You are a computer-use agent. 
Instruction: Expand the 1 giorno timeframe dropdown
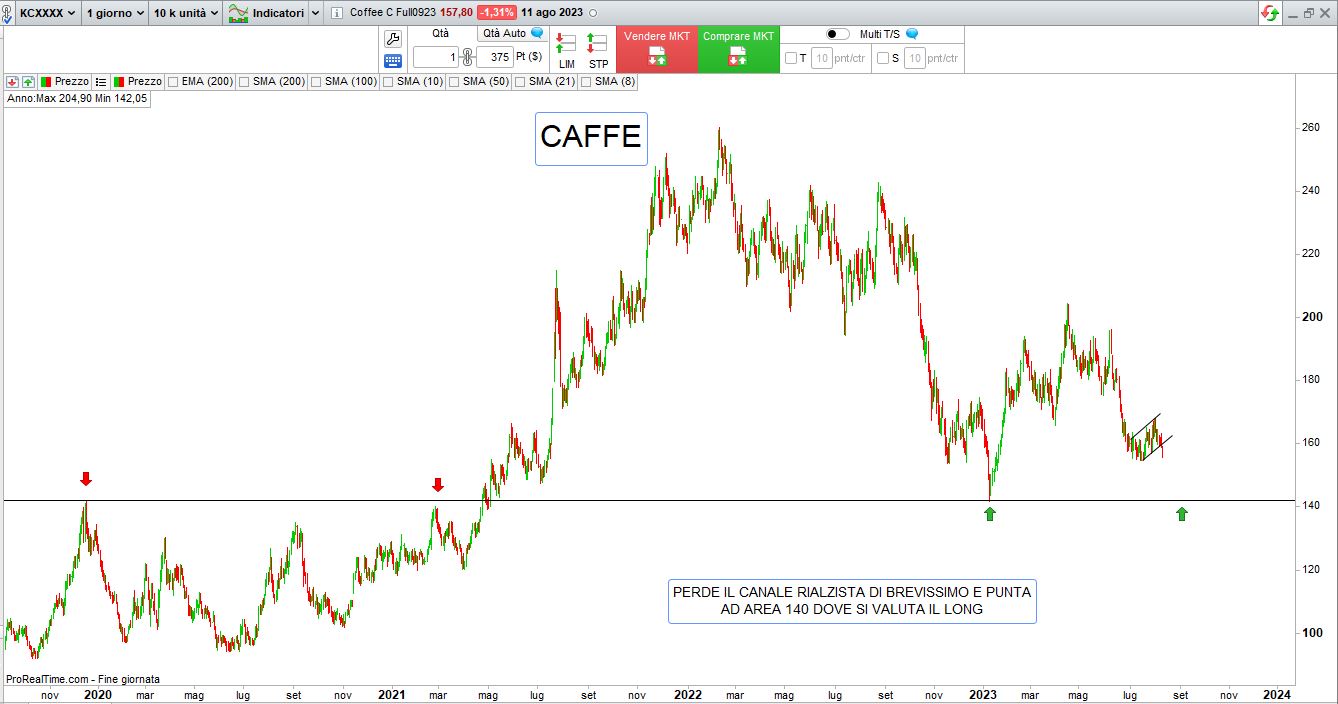(x=114, y=13)
